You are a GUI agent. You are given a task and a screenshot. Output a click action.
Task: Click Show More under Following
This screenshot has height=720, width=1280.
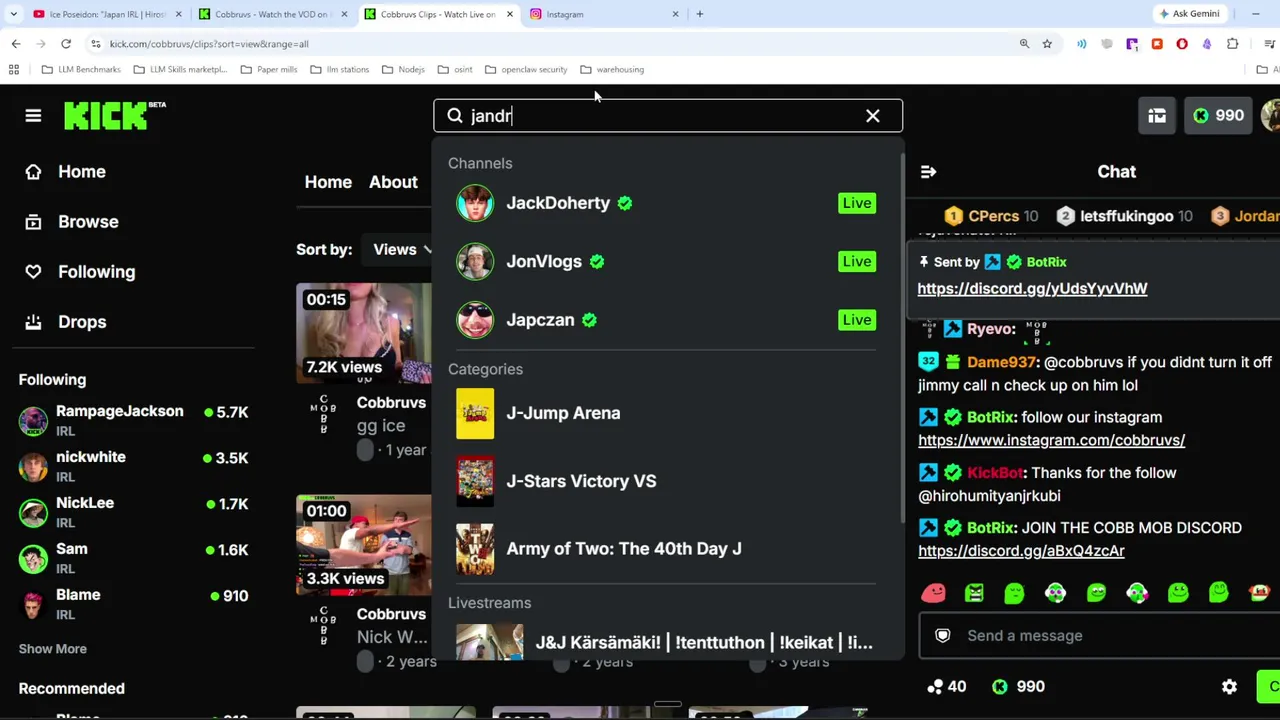52,649
